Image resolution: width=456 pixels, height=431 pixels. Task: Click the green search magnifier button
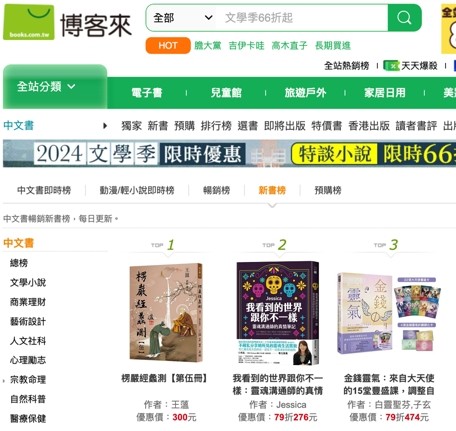404,18
